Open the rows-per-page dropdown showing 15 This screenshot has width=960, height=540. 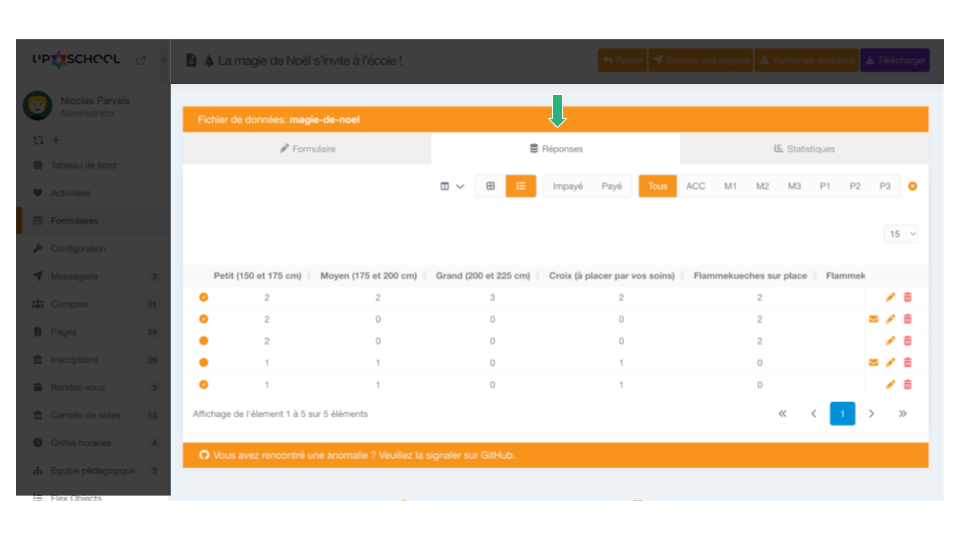pyautogui.click(x=901, y=234)
